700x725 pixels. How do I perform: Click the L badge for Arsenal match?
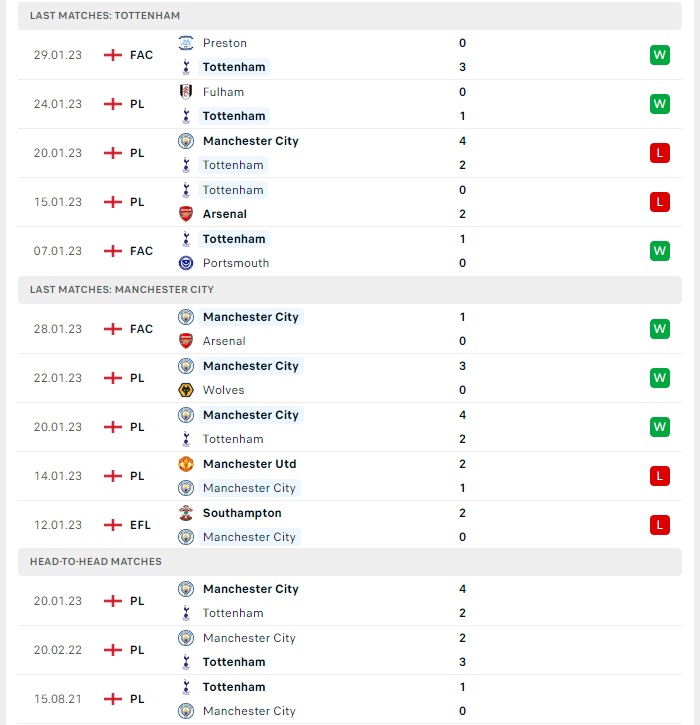[x=659, y=202]
